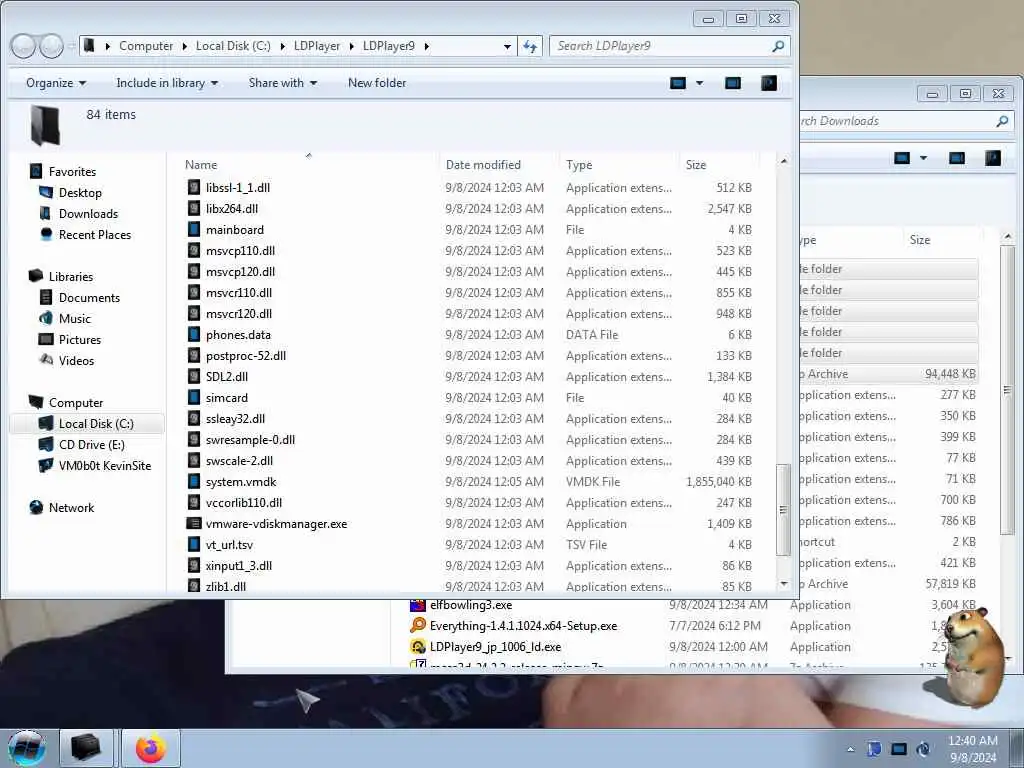Select VM0b0t KevinSite network drive
This screenshot has width=1024, height=768.
click(x=104, y=466)
